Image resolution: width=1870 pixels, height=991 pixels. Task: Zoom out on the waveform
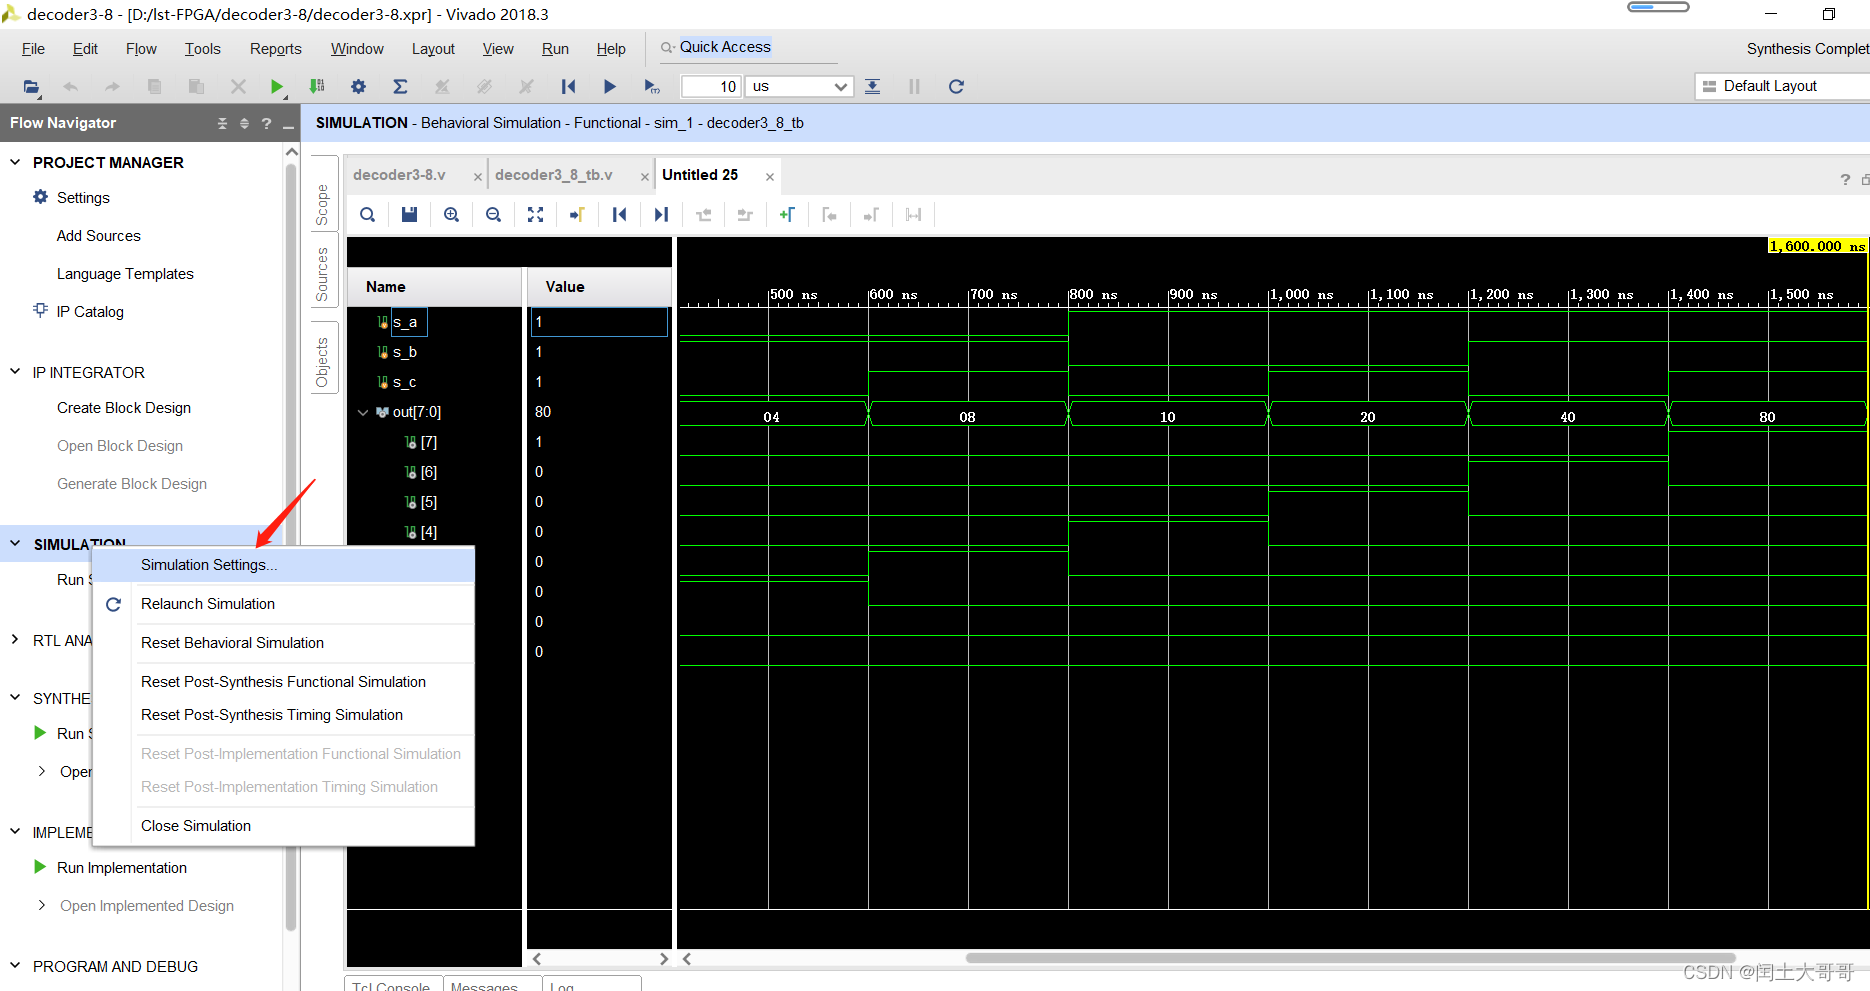point(493,215)
